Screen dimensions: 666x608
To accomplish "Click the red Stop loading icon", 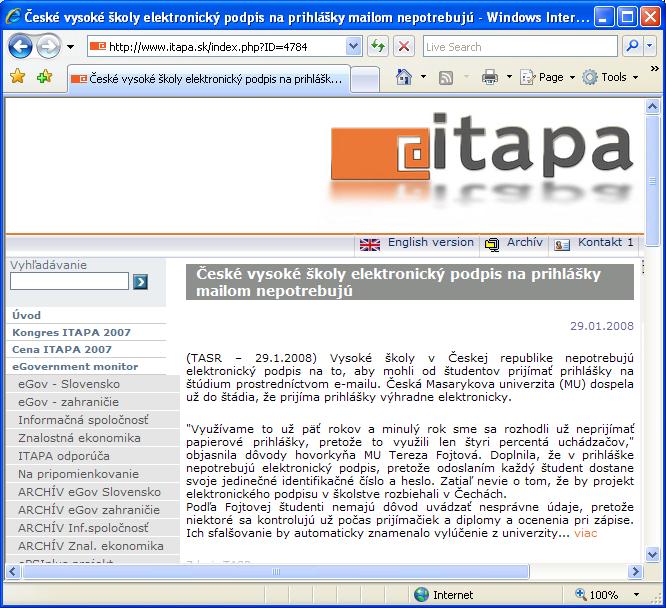I will tap(404, 46).
